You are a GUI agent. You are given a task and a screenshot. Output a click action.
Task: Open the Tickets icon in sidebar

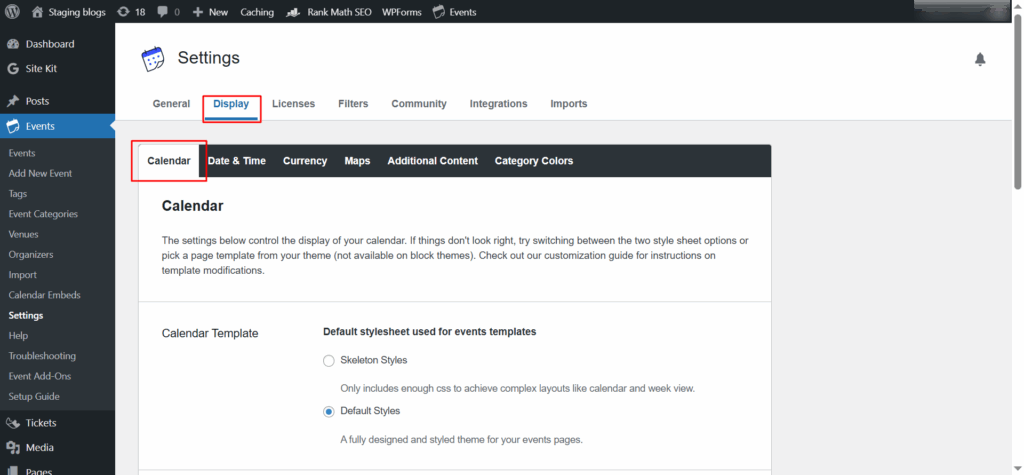pos(13,423)
